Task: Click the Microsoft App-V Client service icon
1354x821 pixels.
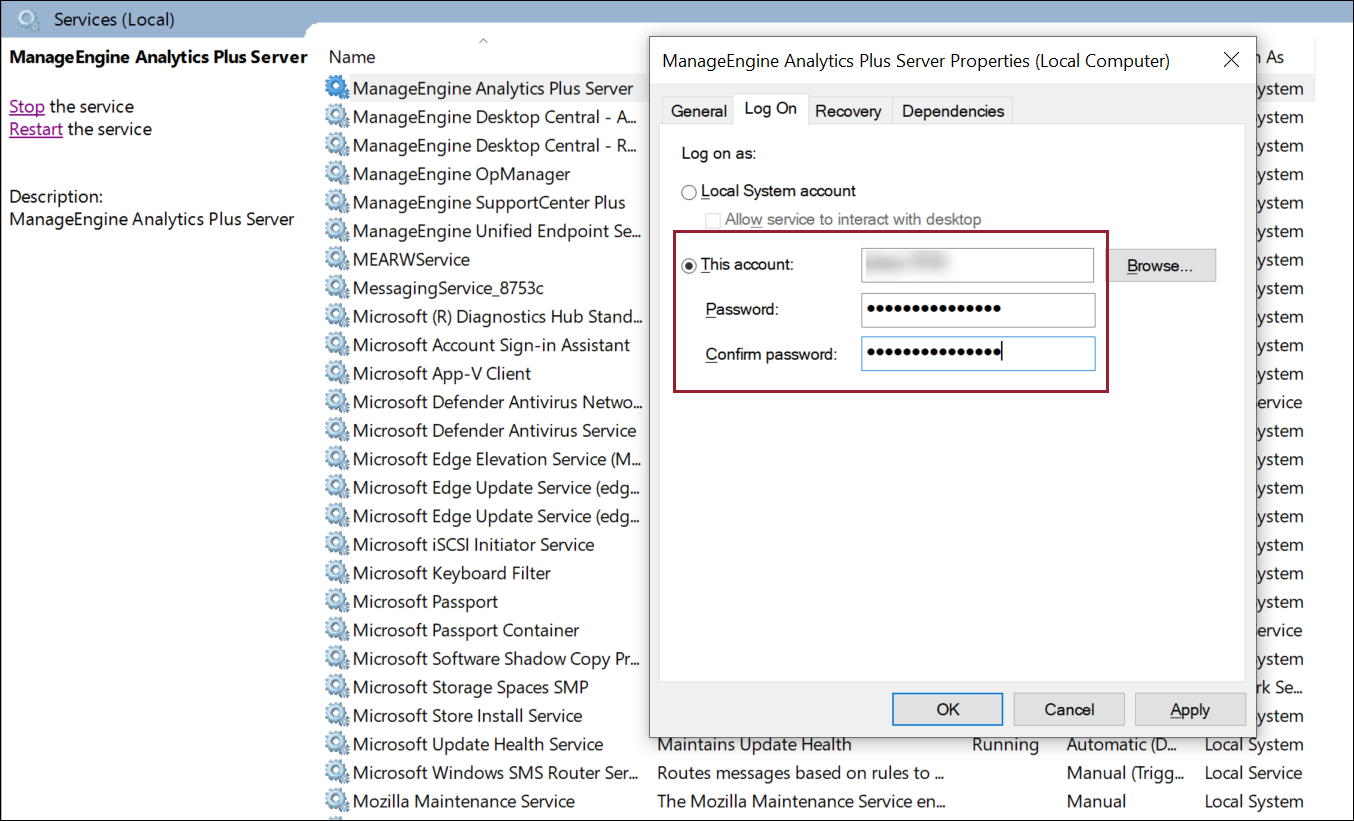Action: (337, 373)
